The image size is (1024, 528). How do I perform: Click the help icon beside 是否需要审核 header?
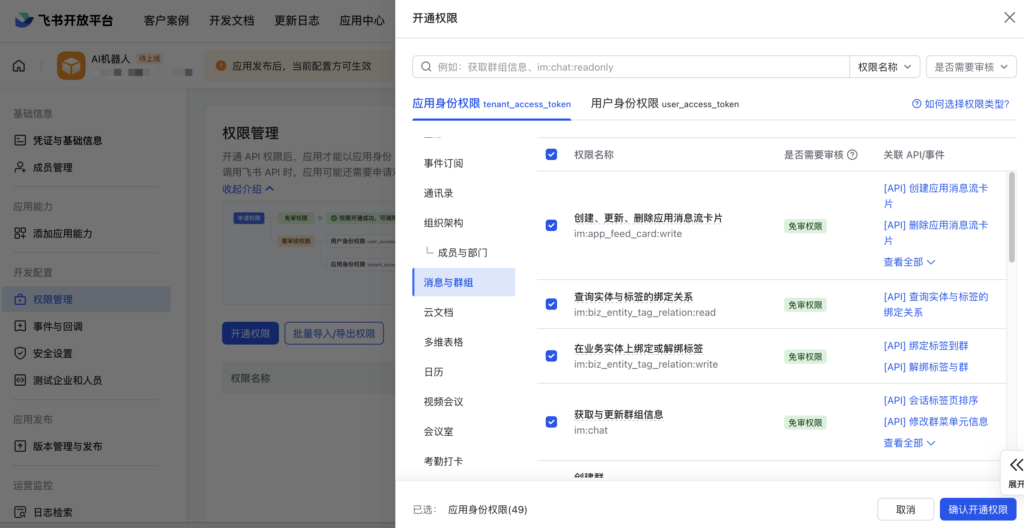tap(852, 155)
